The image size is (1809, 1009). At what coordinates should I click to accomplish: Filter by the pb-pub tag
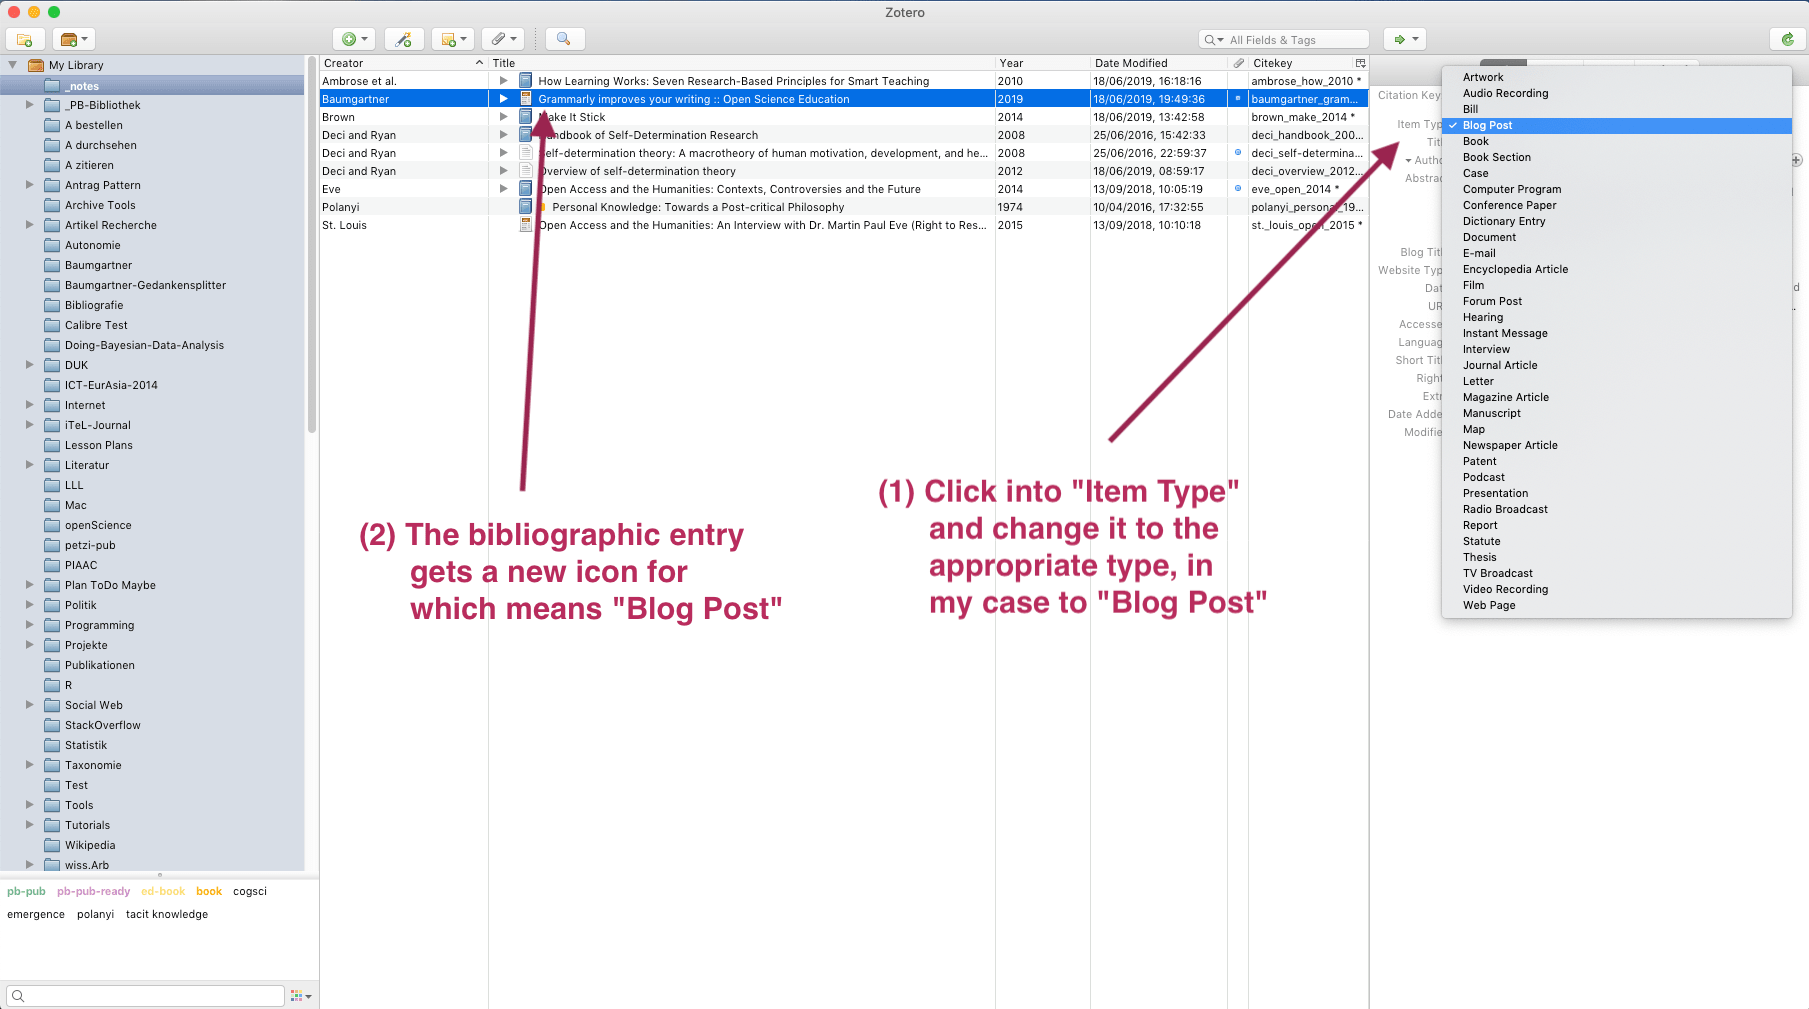click(x=25, y=890)
